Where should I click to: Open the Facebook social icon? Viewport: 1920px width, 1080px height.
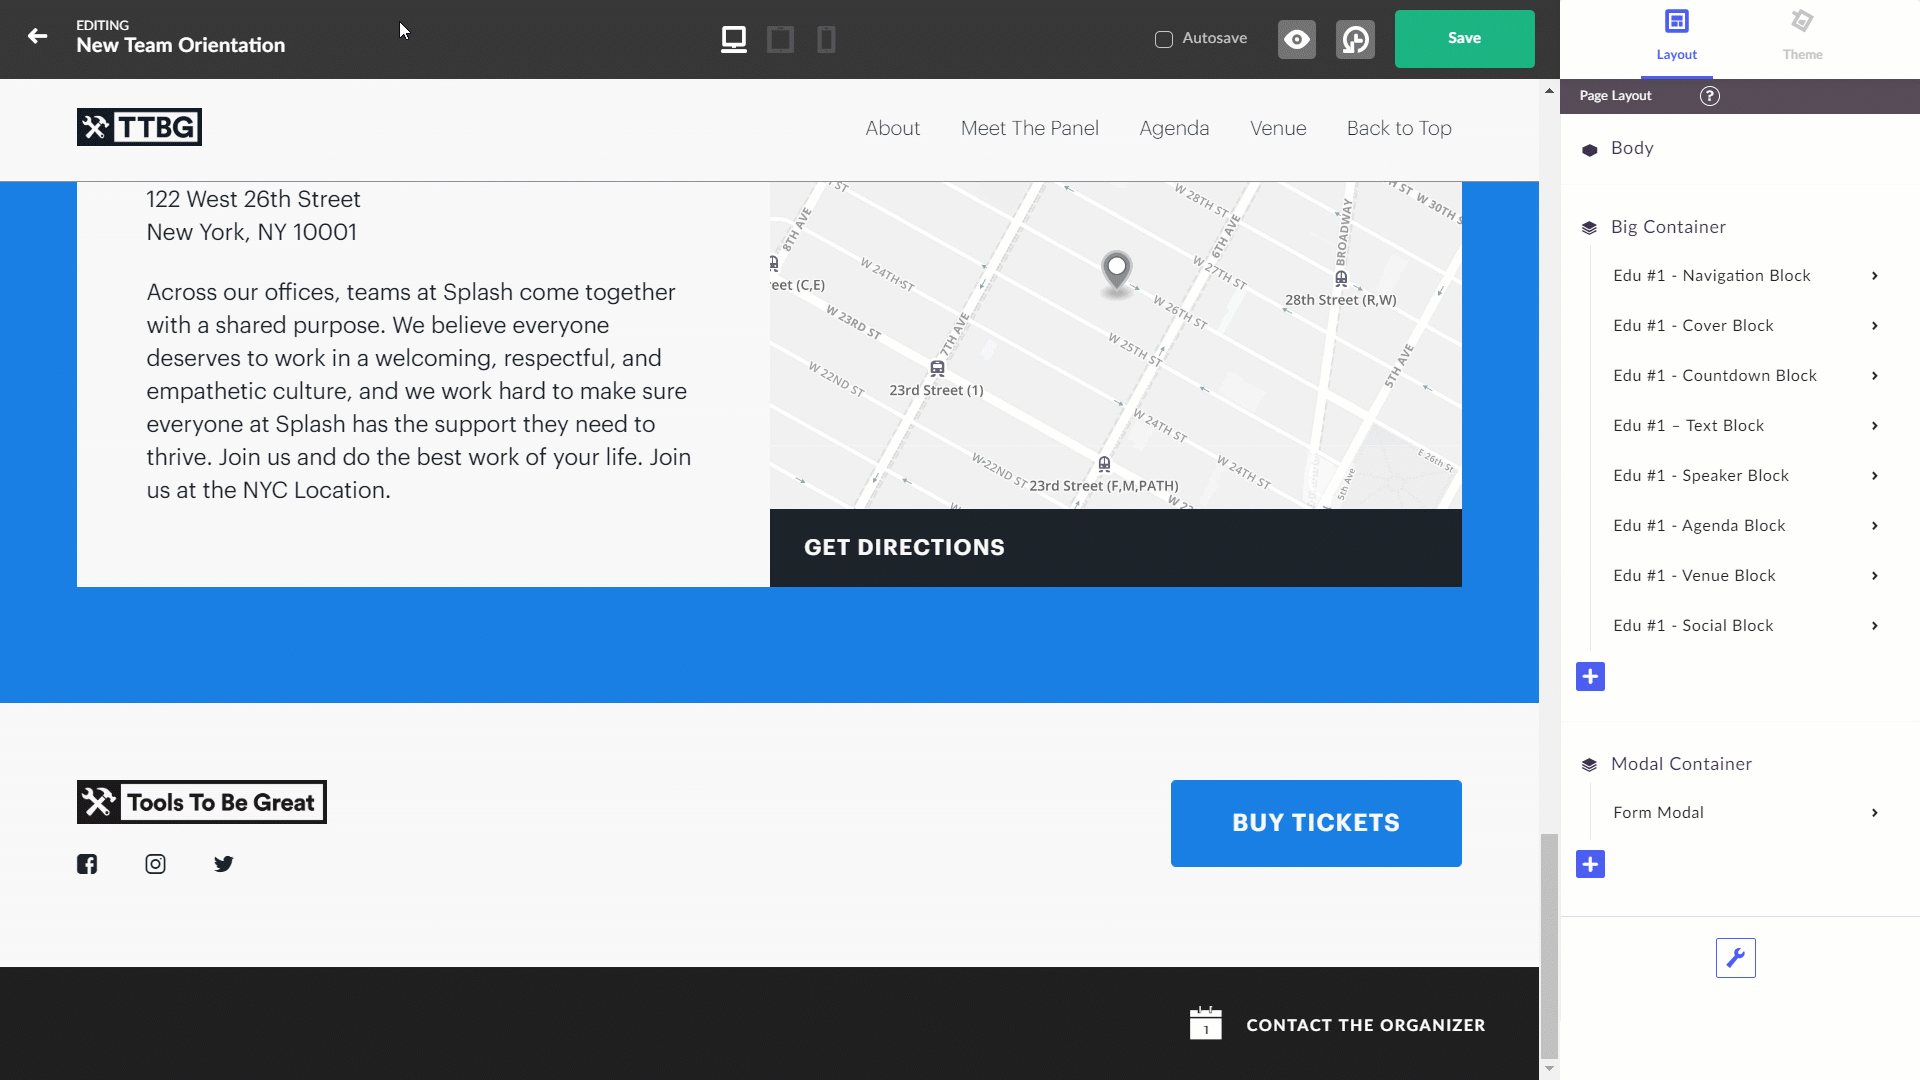tap(87, 864)
